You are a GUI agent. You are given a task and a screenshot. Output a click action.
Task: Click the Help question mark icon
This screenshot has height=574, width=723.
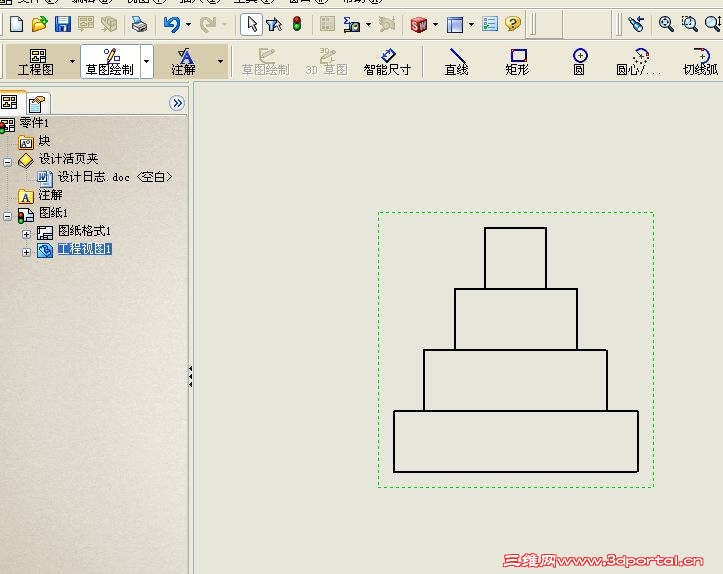click(512, 24)
